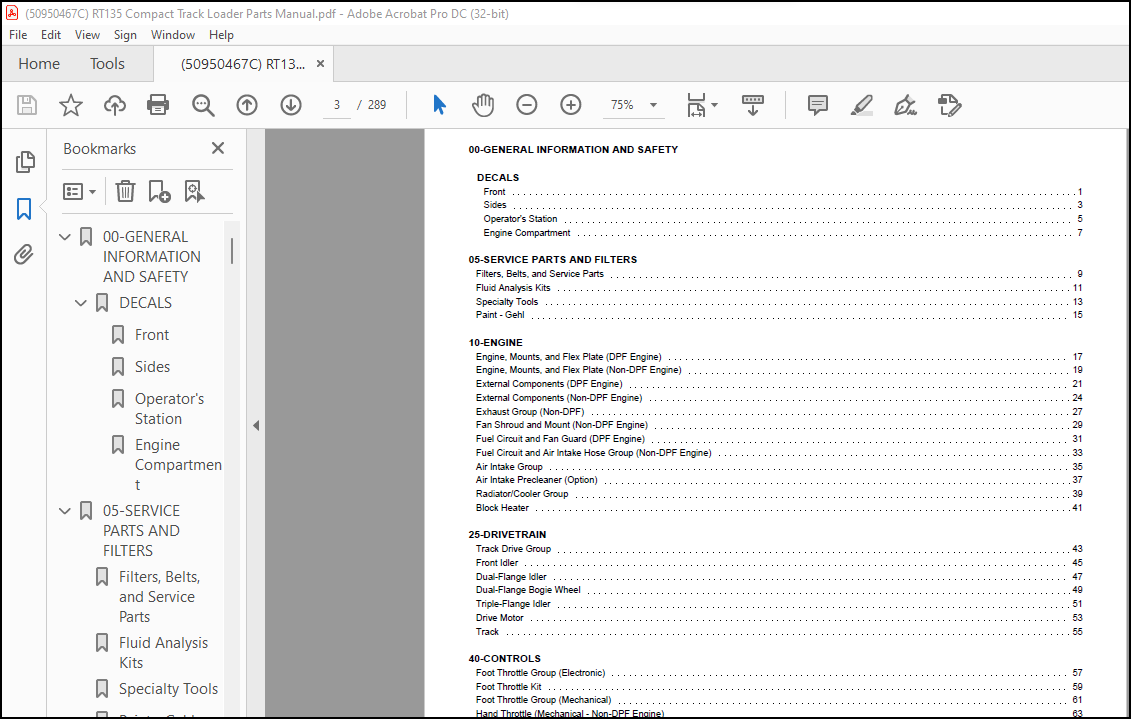Screen dimensions: 1131x719
Task: Go to previous page arrow
Action: click(x=247, y=105)
